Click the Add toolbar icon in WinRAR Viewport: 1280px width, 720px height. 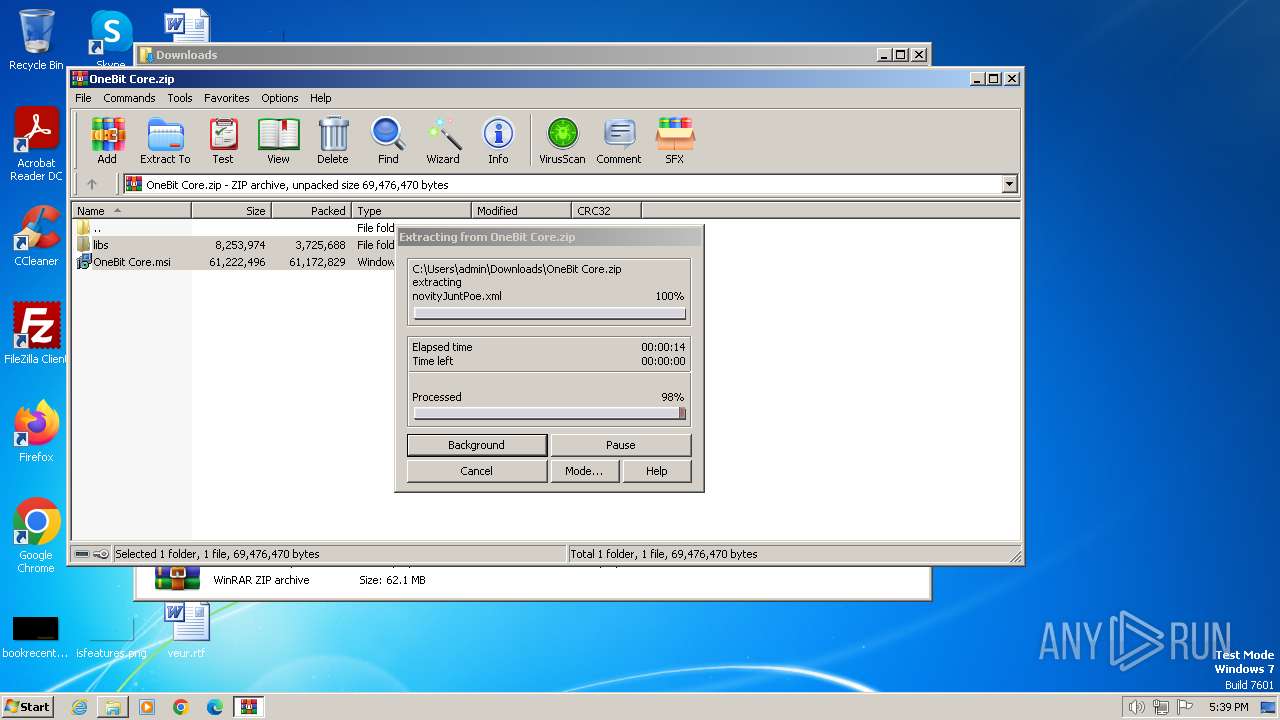click(x=107, y=140)
